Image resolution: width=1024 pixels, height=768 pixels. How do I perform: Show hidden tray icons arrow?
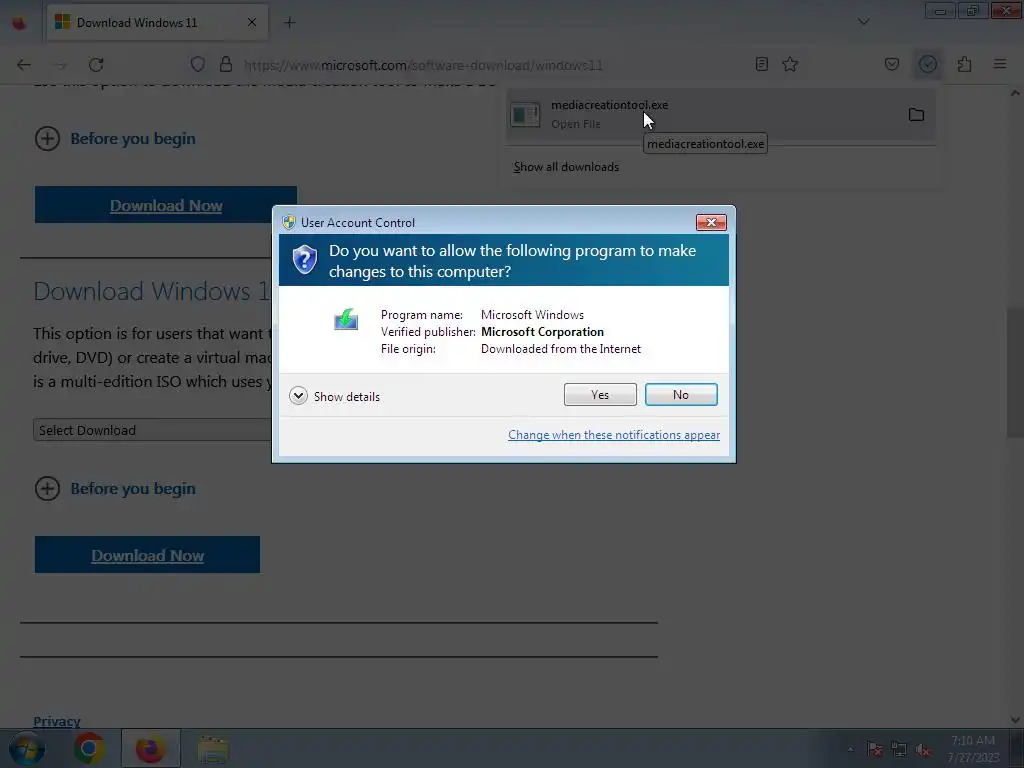(x=850, y=749)
